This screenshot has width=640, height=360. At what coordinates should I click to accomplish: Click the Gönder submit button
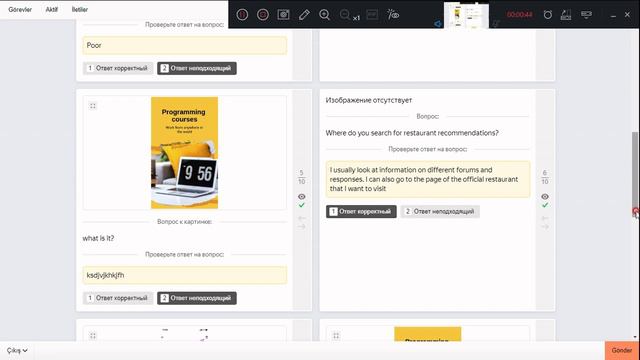[x=622, y=350]
